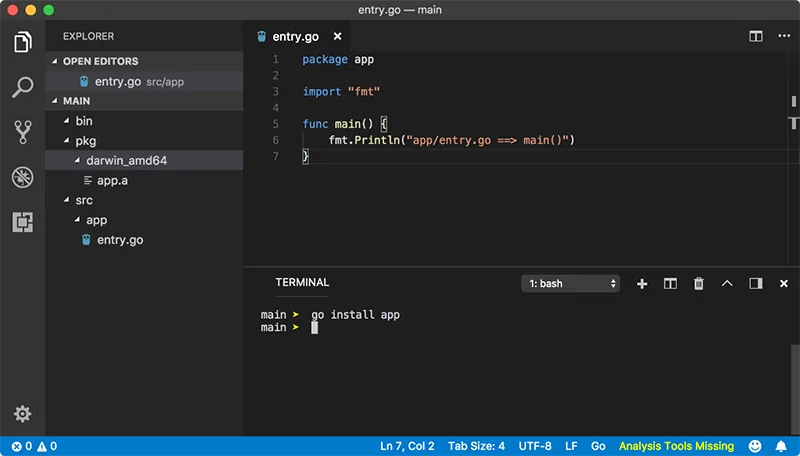Image resolution: width=800 pixels, height=456 pixels.
Task: Collapse the OPEN EDITORS section
Action: pos(55,61)
